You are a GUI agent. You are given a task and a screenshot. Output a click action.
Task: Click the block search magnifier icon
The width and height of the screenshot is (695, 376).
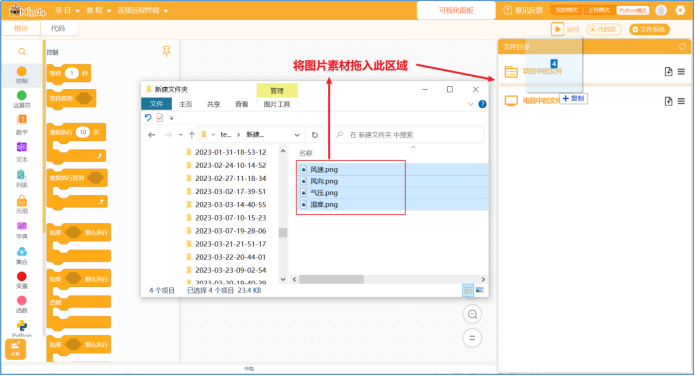click(x=22, y=52)
